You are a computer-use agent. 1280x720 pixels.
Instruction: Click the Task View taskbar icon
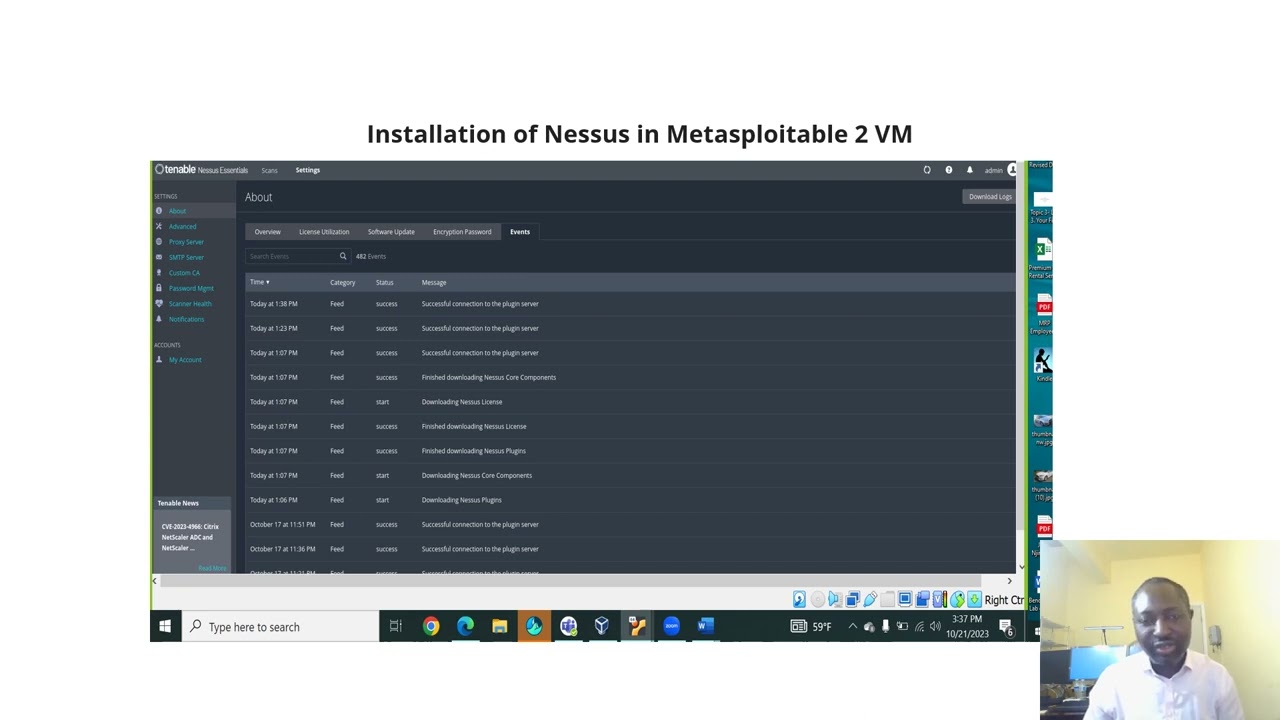[x=396, y=627]
